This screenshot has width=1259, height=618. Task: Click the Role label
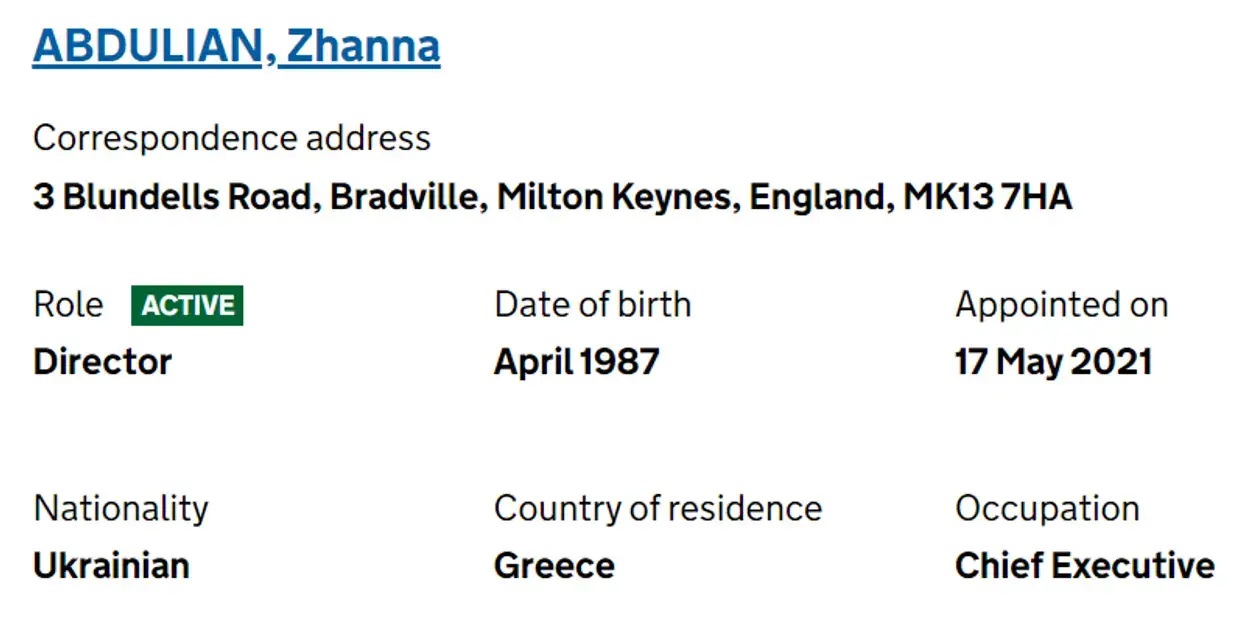point(68,305)
